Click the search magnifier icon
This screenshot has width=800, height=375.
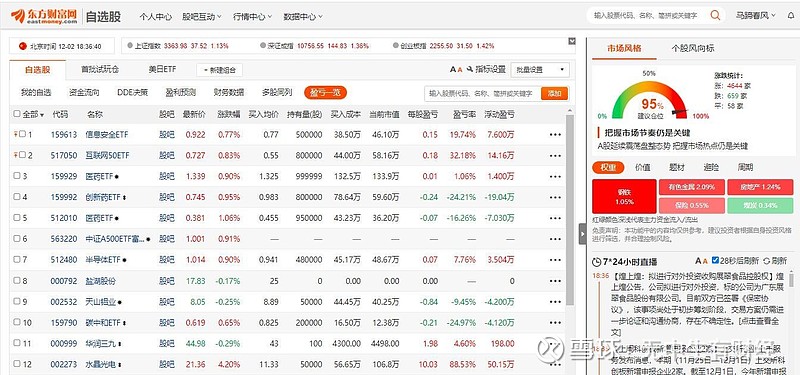pos(715,15)
